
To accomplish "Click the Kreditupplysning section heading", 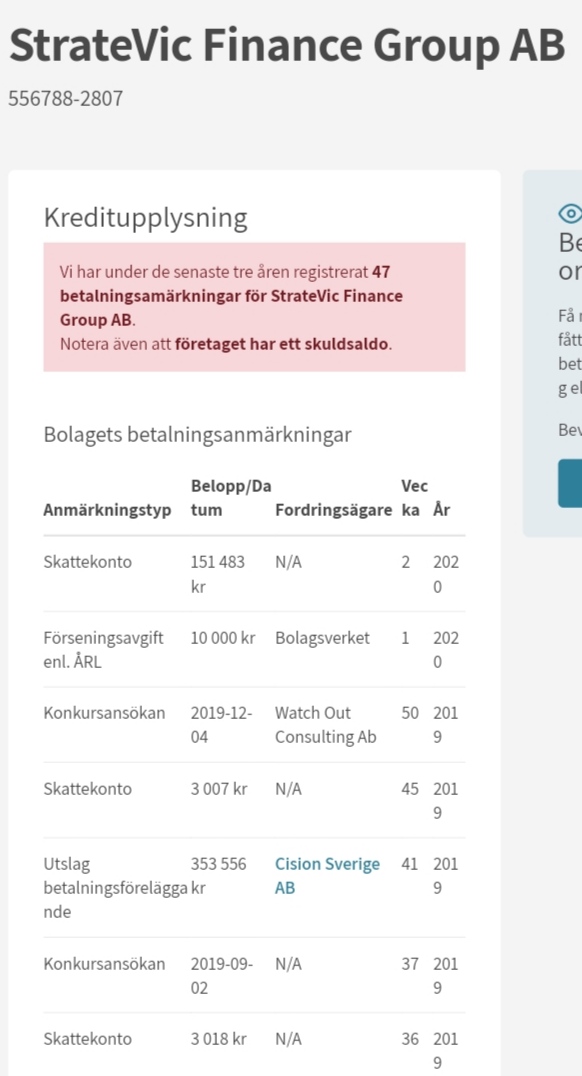I will [x=146, y=218].
